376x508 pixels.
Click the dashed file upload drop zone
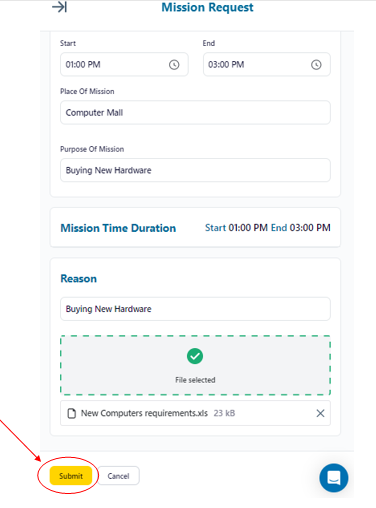coord(195,365)
